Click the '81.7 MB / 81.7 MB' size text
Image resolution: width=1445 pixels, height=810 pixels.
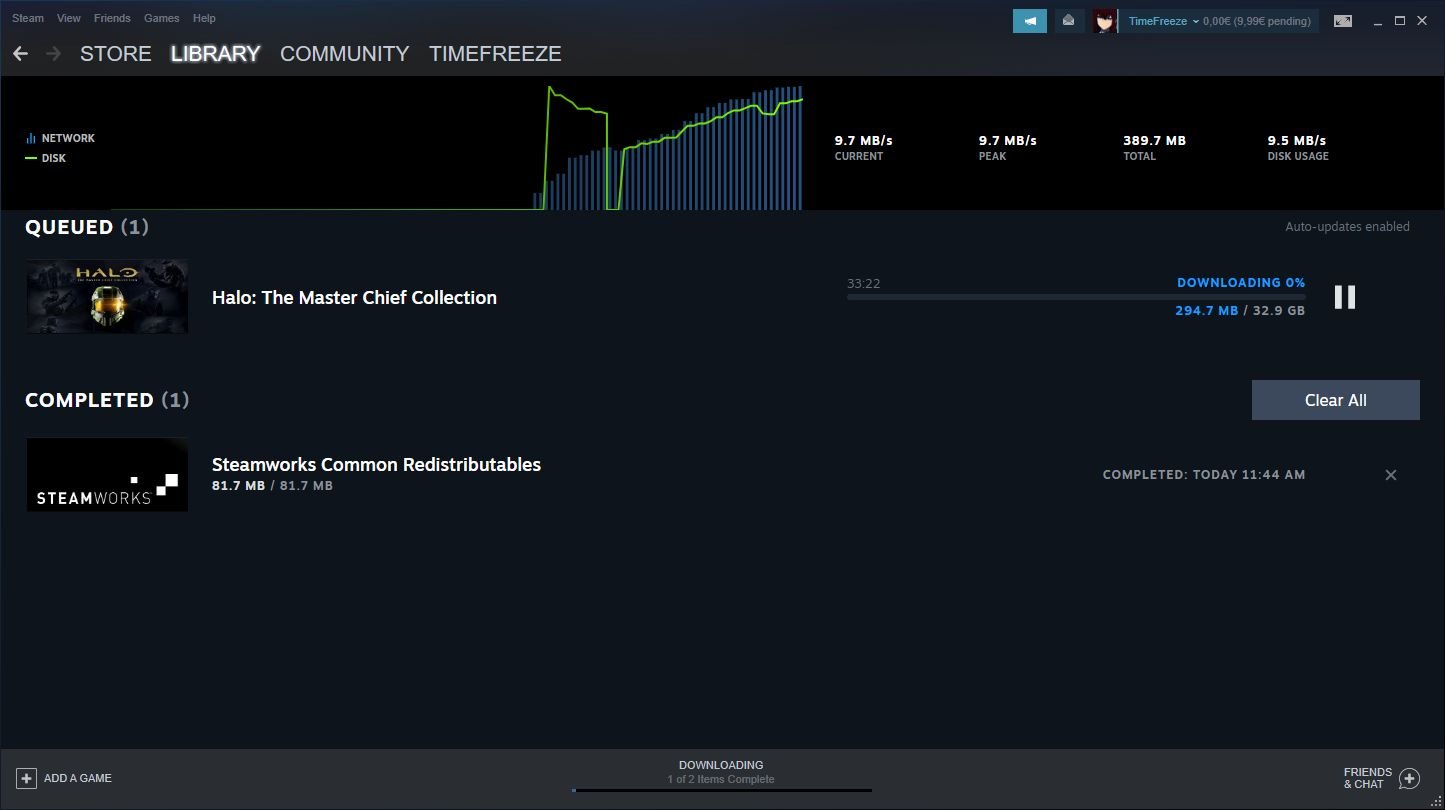click(x=272, y=486)
